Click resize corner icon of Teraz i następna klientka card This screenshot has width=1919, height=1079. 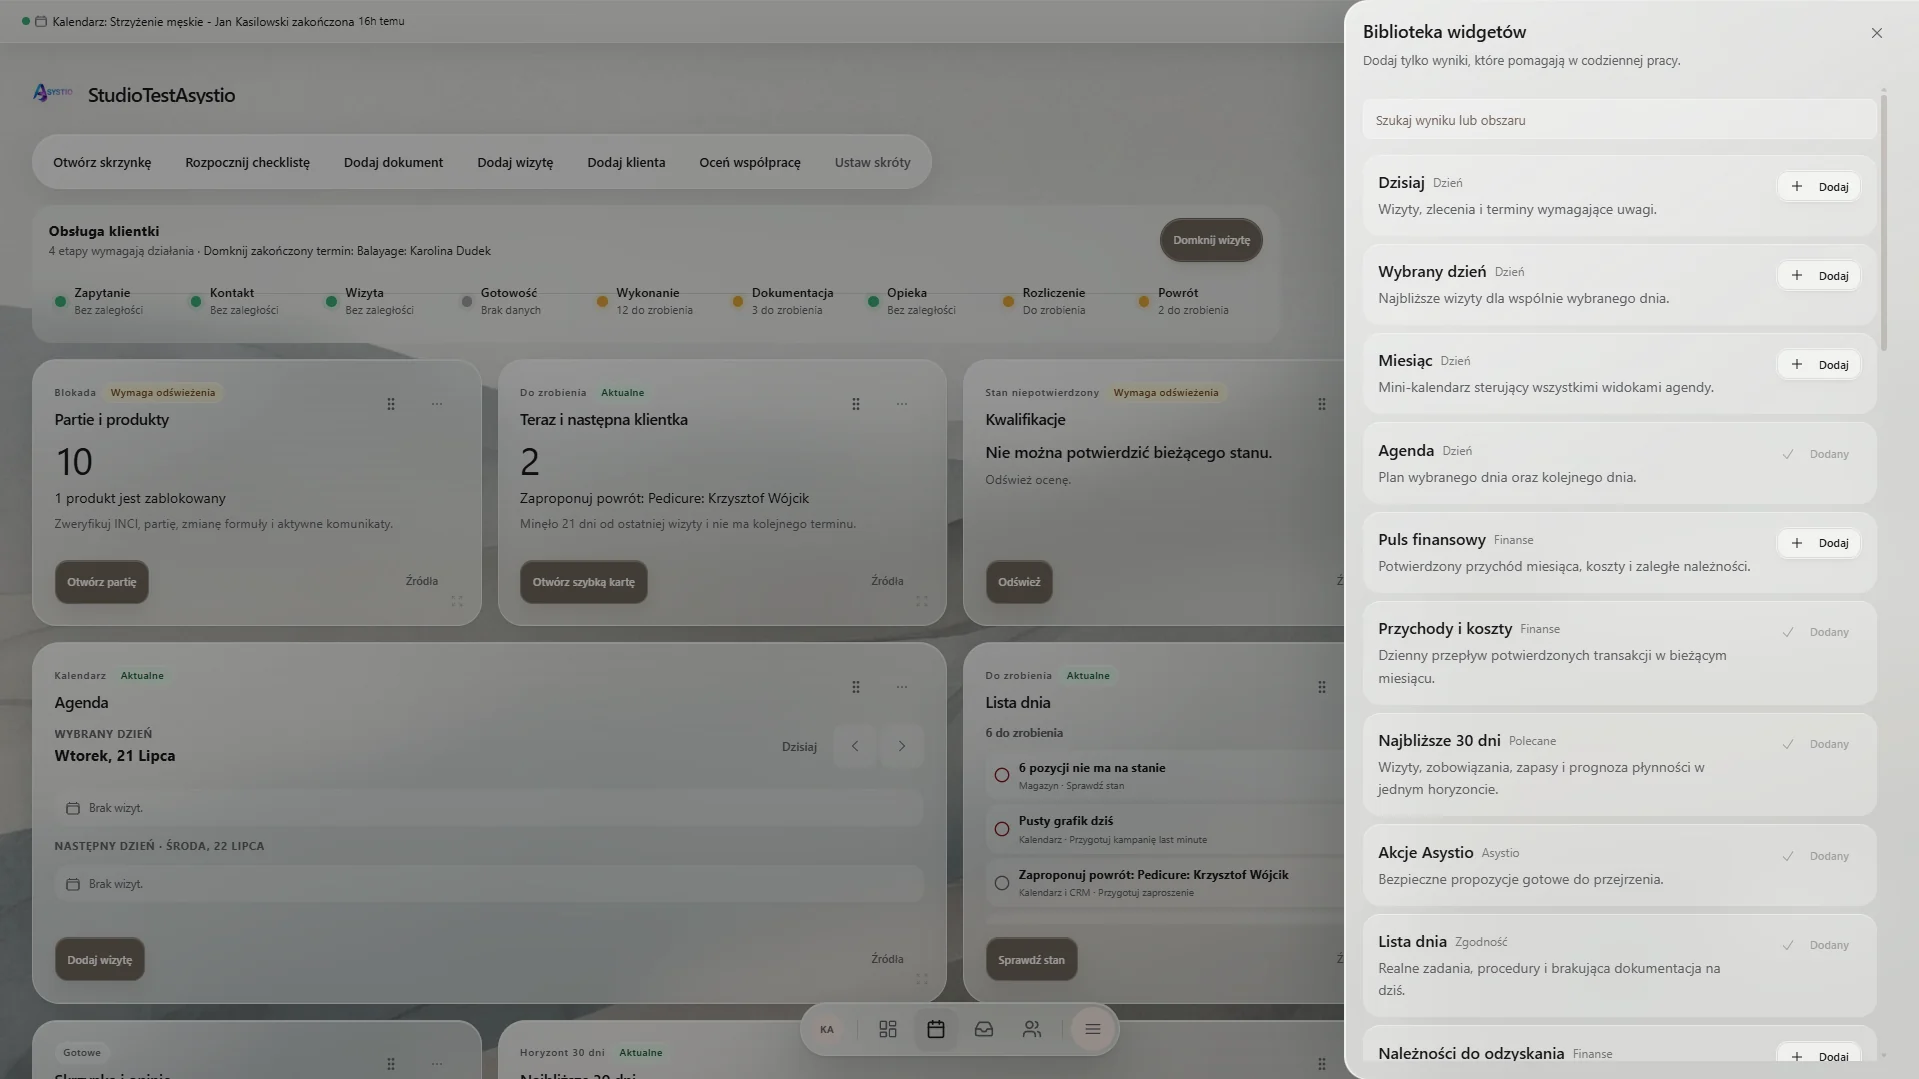tap(922, 601)
